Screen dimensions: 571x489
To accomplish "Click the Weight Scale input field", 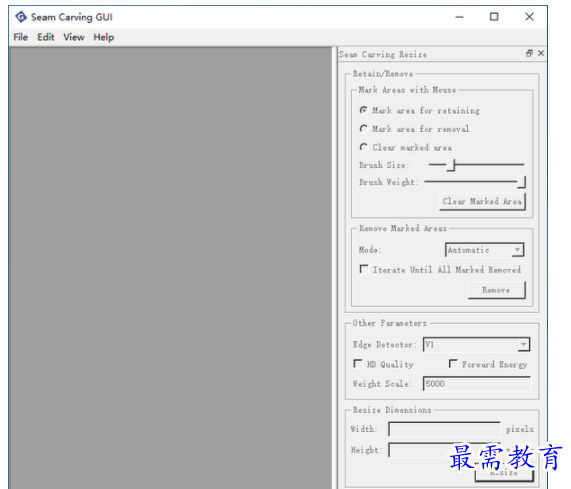I will point(477,384).
